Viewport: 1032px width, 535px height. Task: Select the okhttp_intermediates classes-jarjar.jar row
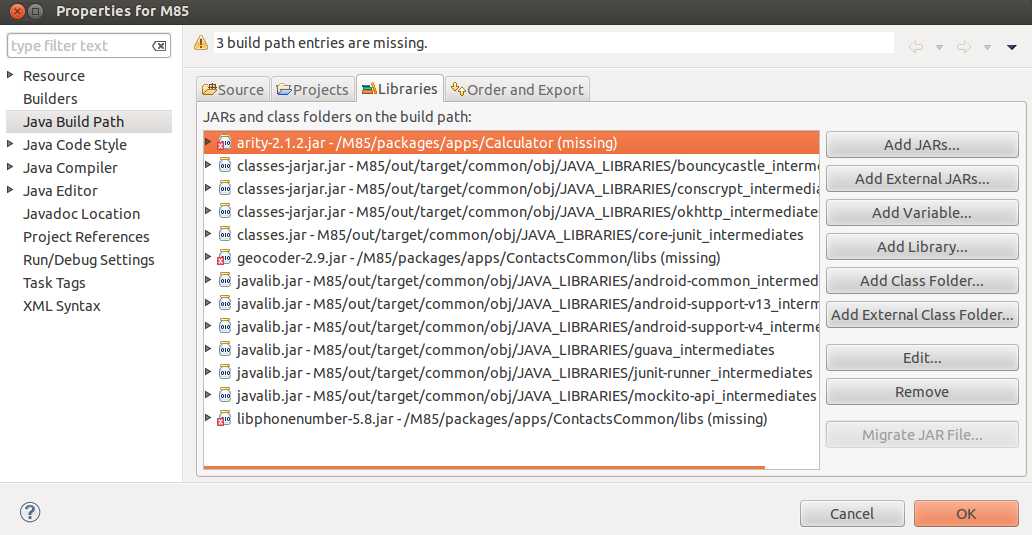click(x=511, y=211)
